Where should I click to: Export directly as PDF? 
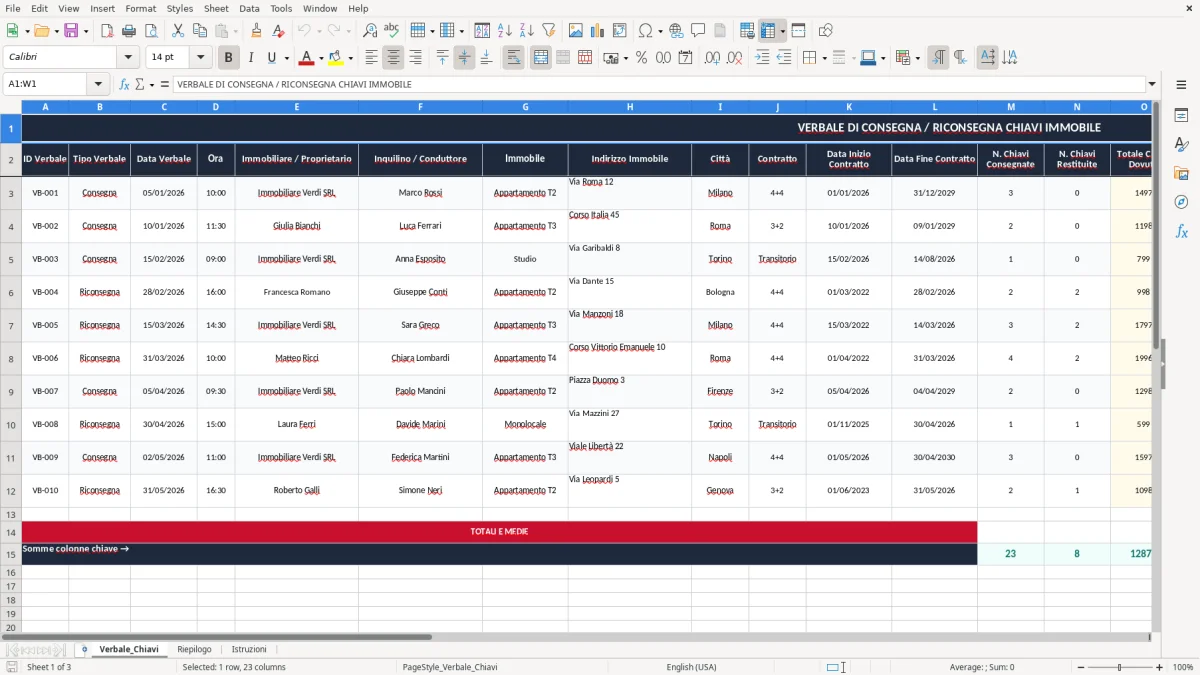(x=109, y=31)
